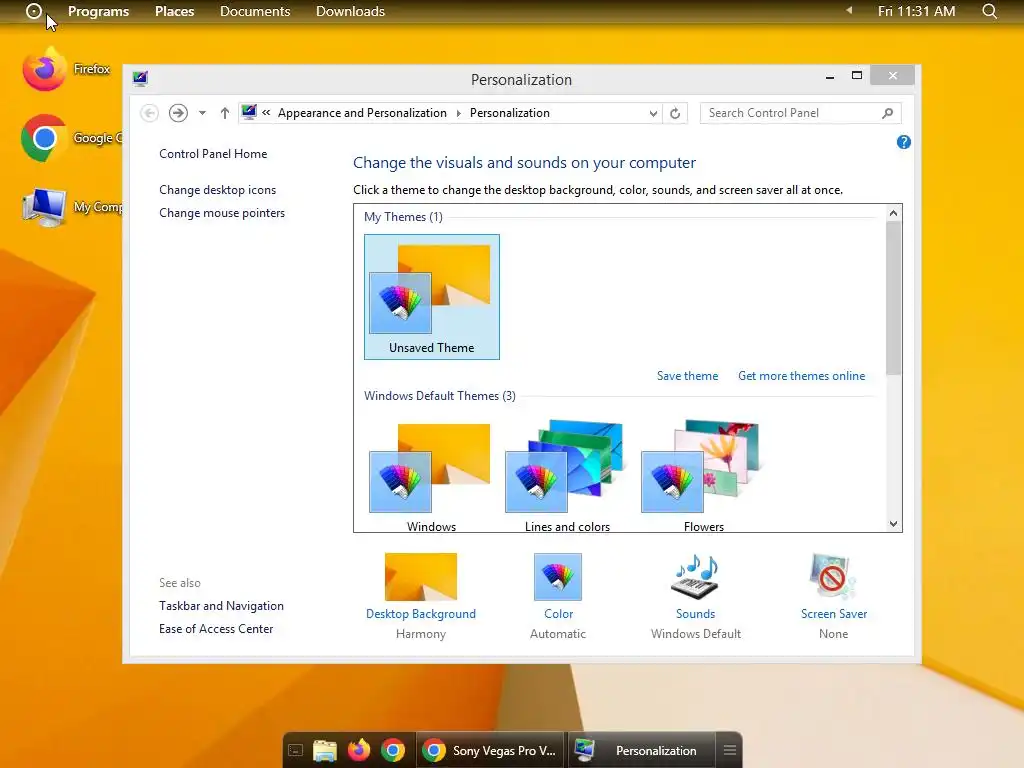Click the Sounds link text
The height and width of the screenshot is (768, 1024).
696,614
